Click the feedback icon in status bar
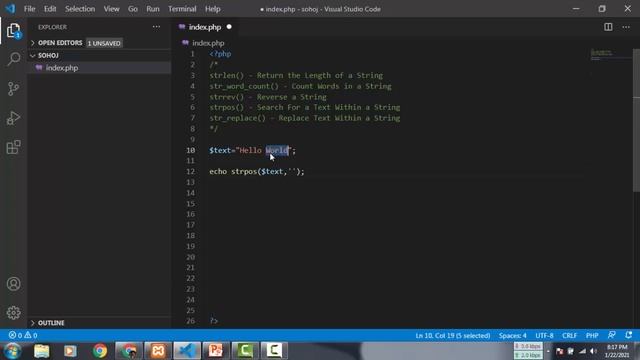Image resolution: width=640 pixels, height=360 pixels. [611, 335]
